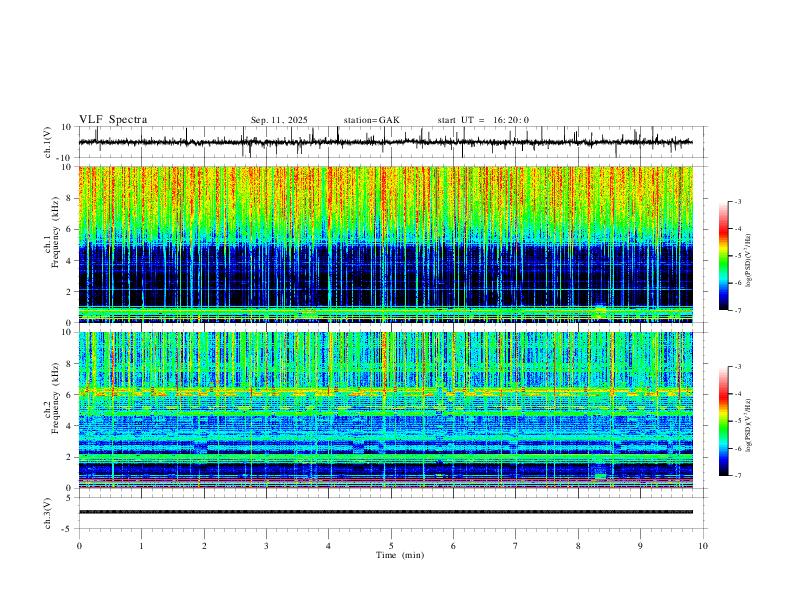Click the ch.1 log(PSD) colorbar label

pos(748,261)
